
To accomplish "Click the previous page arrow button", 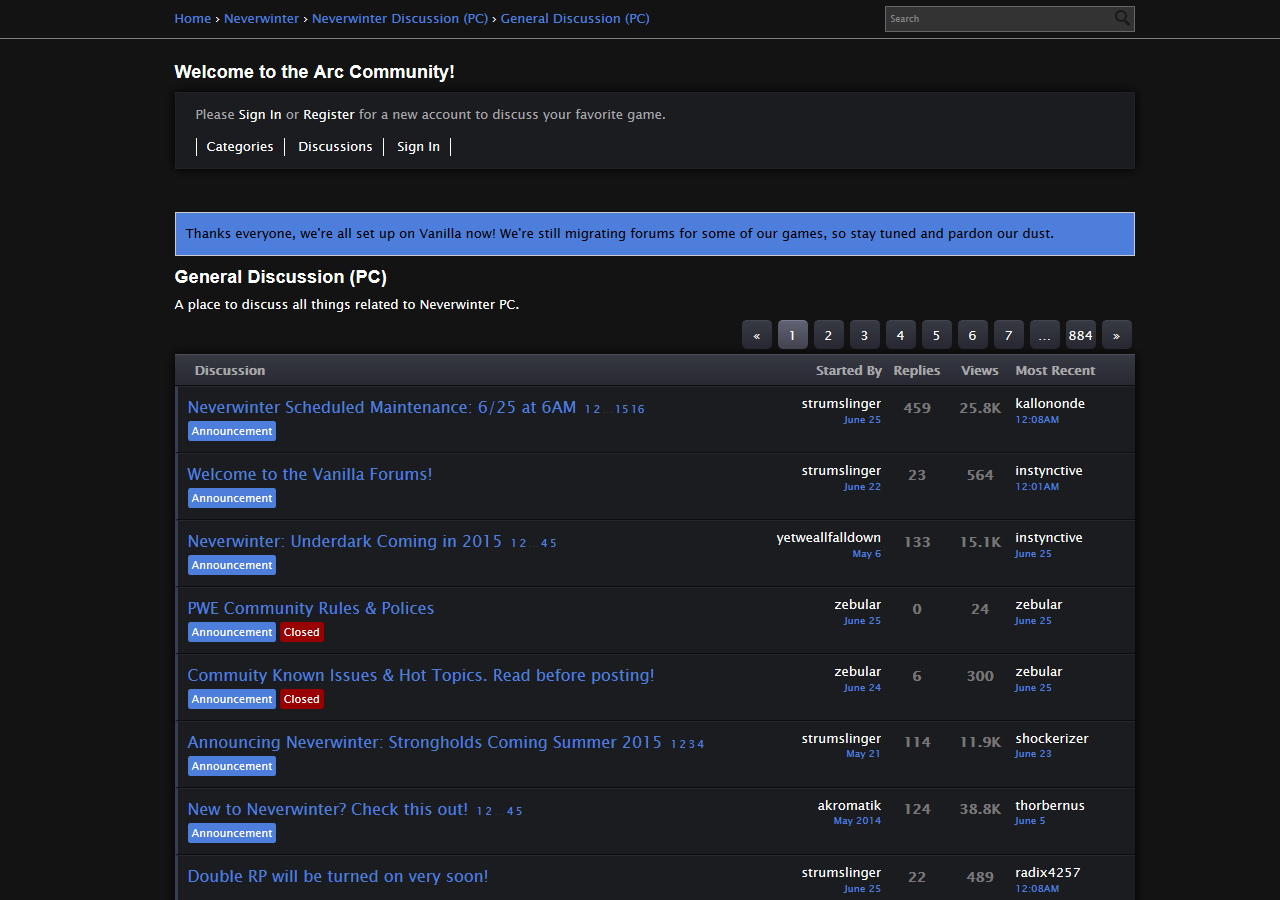I will click(757, 334).
